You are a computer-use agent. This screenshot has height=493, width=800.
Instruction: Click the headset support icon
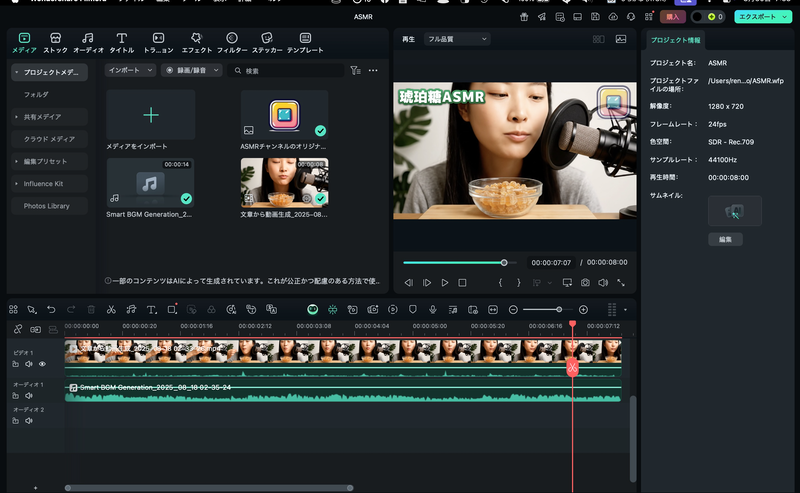(631, 17)
